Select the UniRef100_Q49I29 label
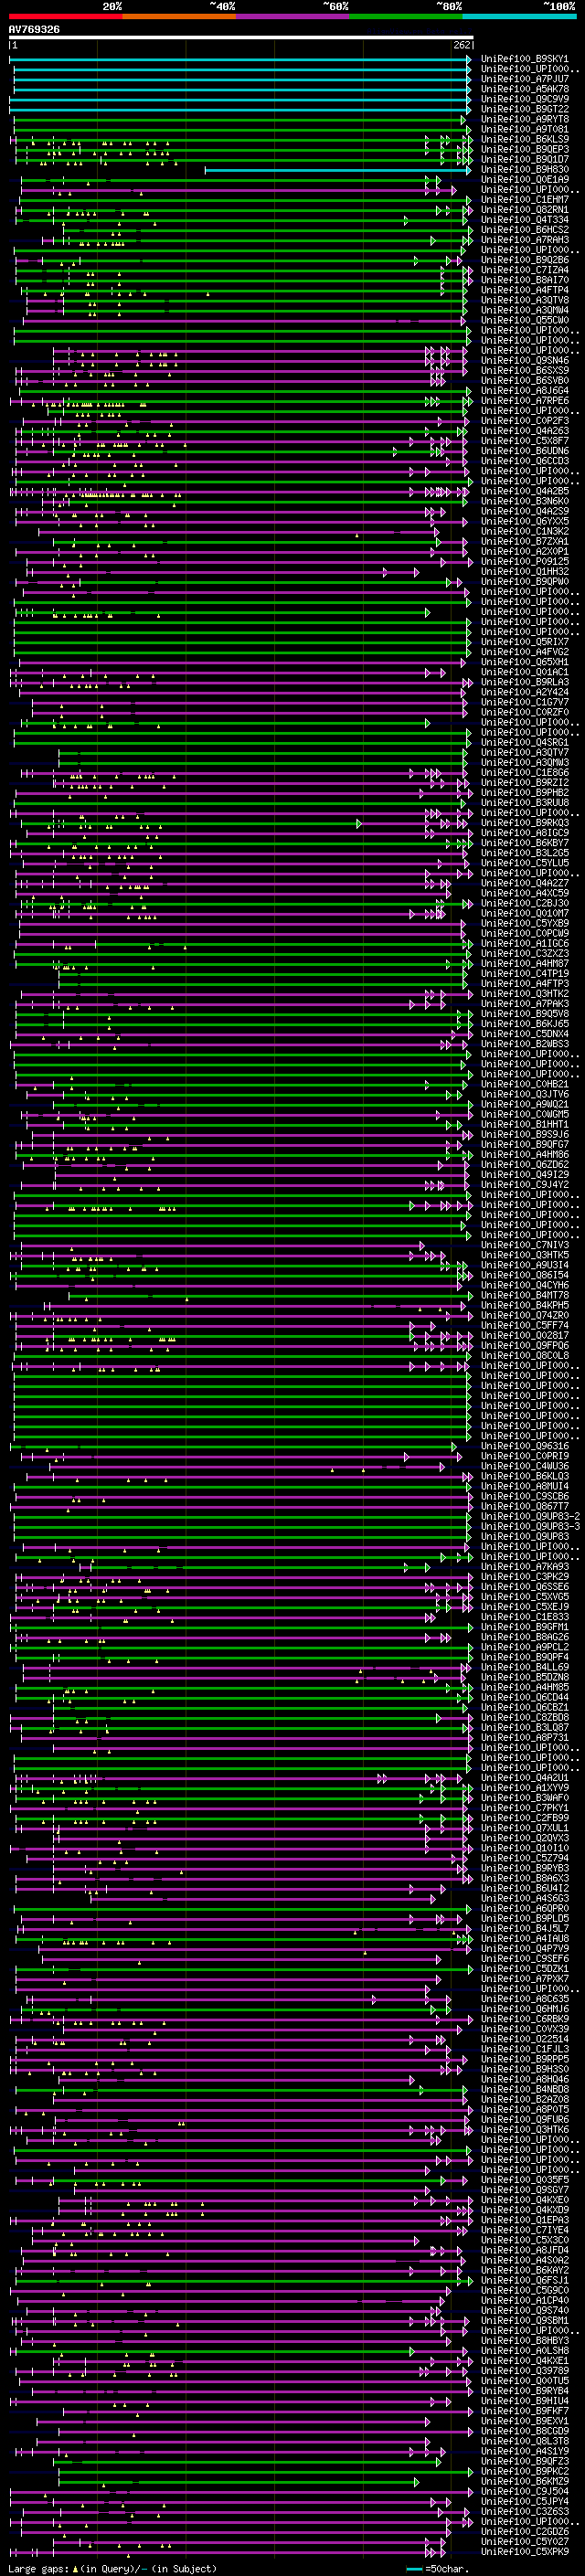Image resolution: width=585 pixels, height=2576 pixels. point(524,1174)
